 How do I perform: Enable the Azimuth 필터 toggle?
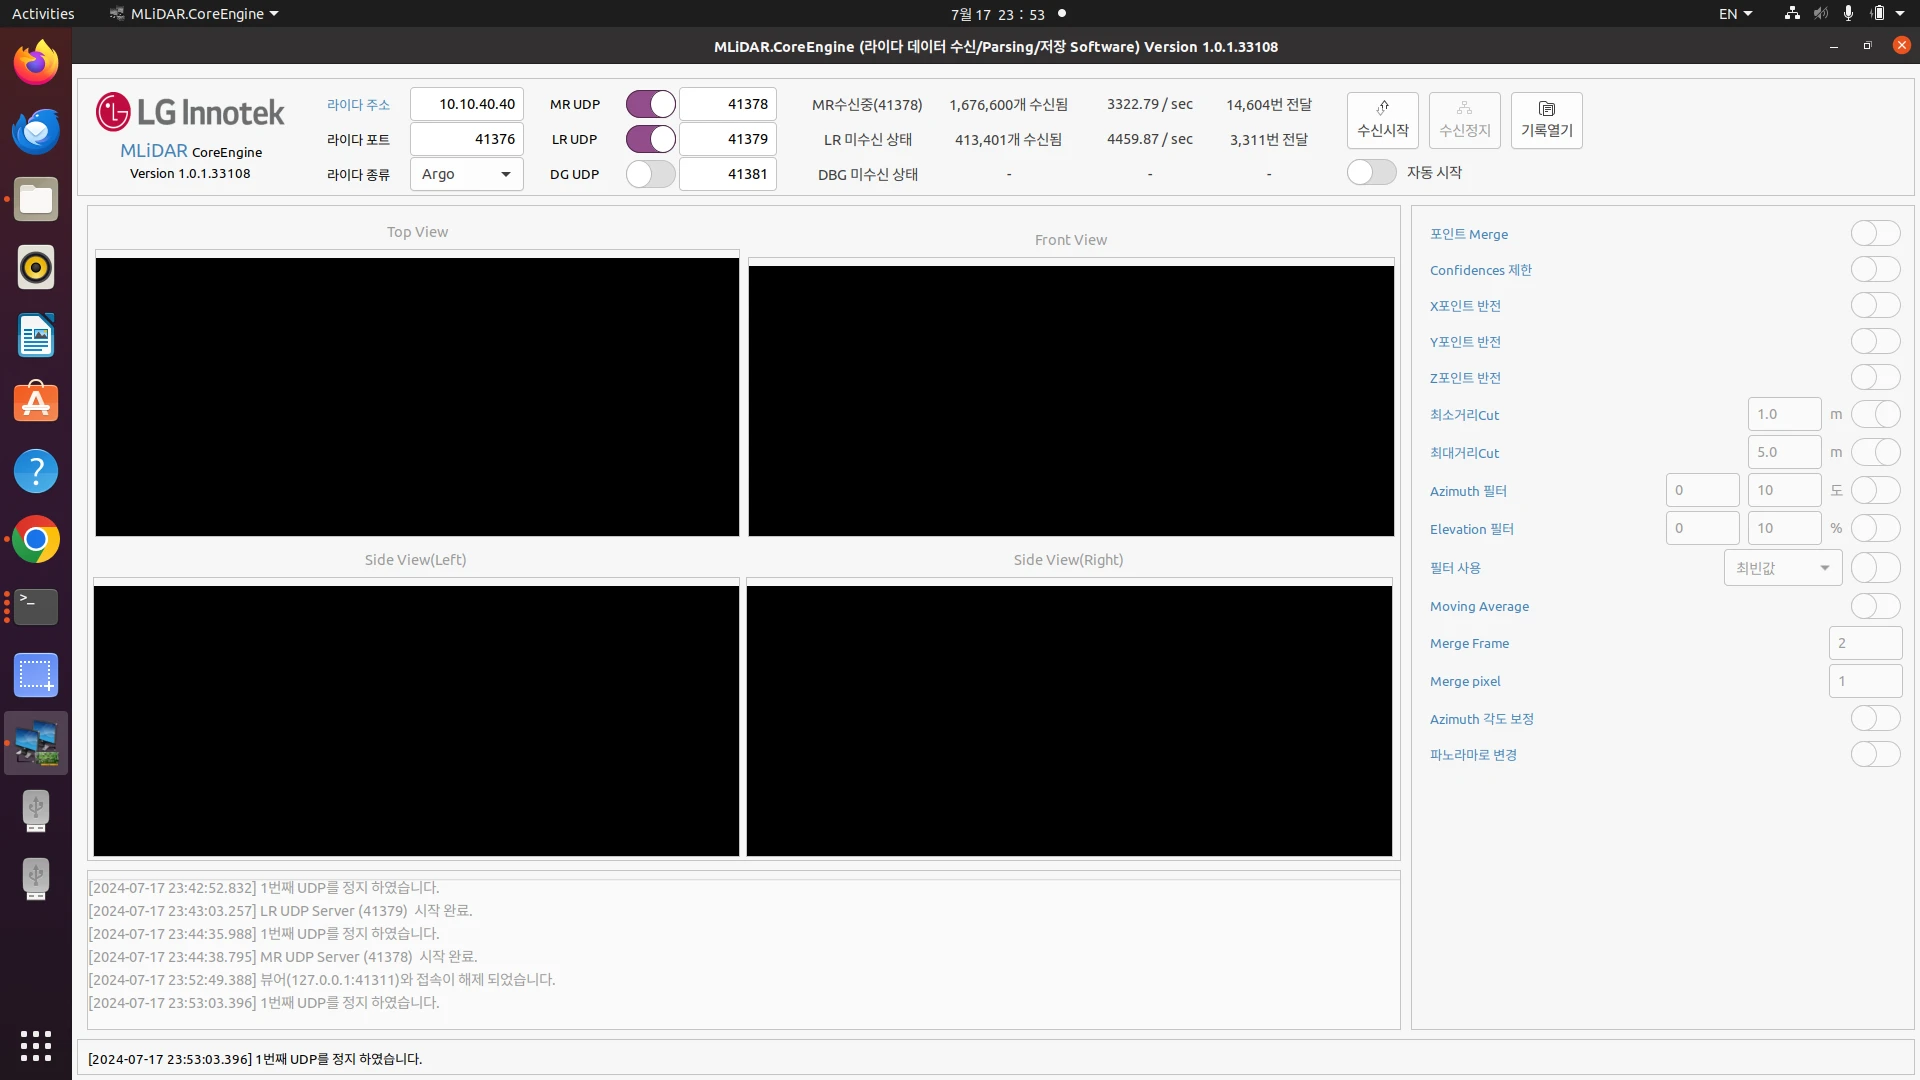pyautogui.click(x=1875, y=490)
